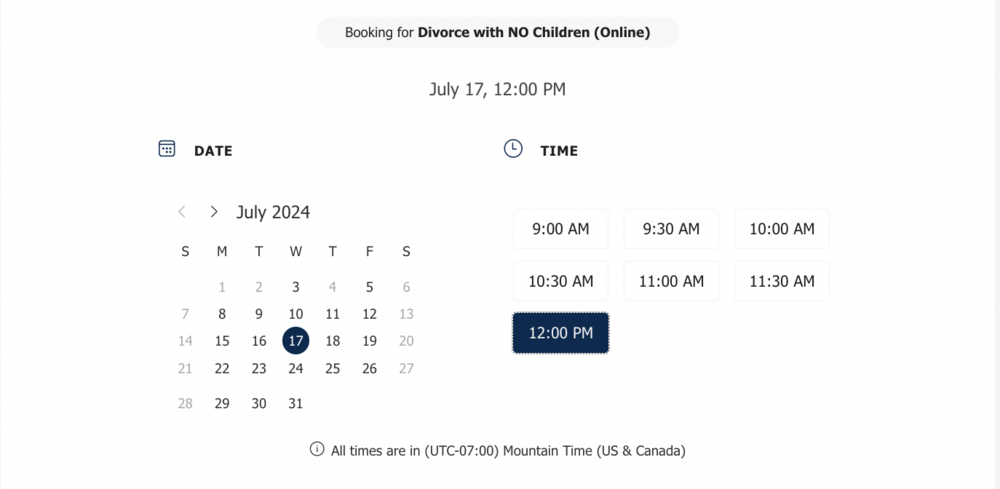The image size is (1000, 489).
Task: Pick Friday July 26 date
Action: coord(369,369)
